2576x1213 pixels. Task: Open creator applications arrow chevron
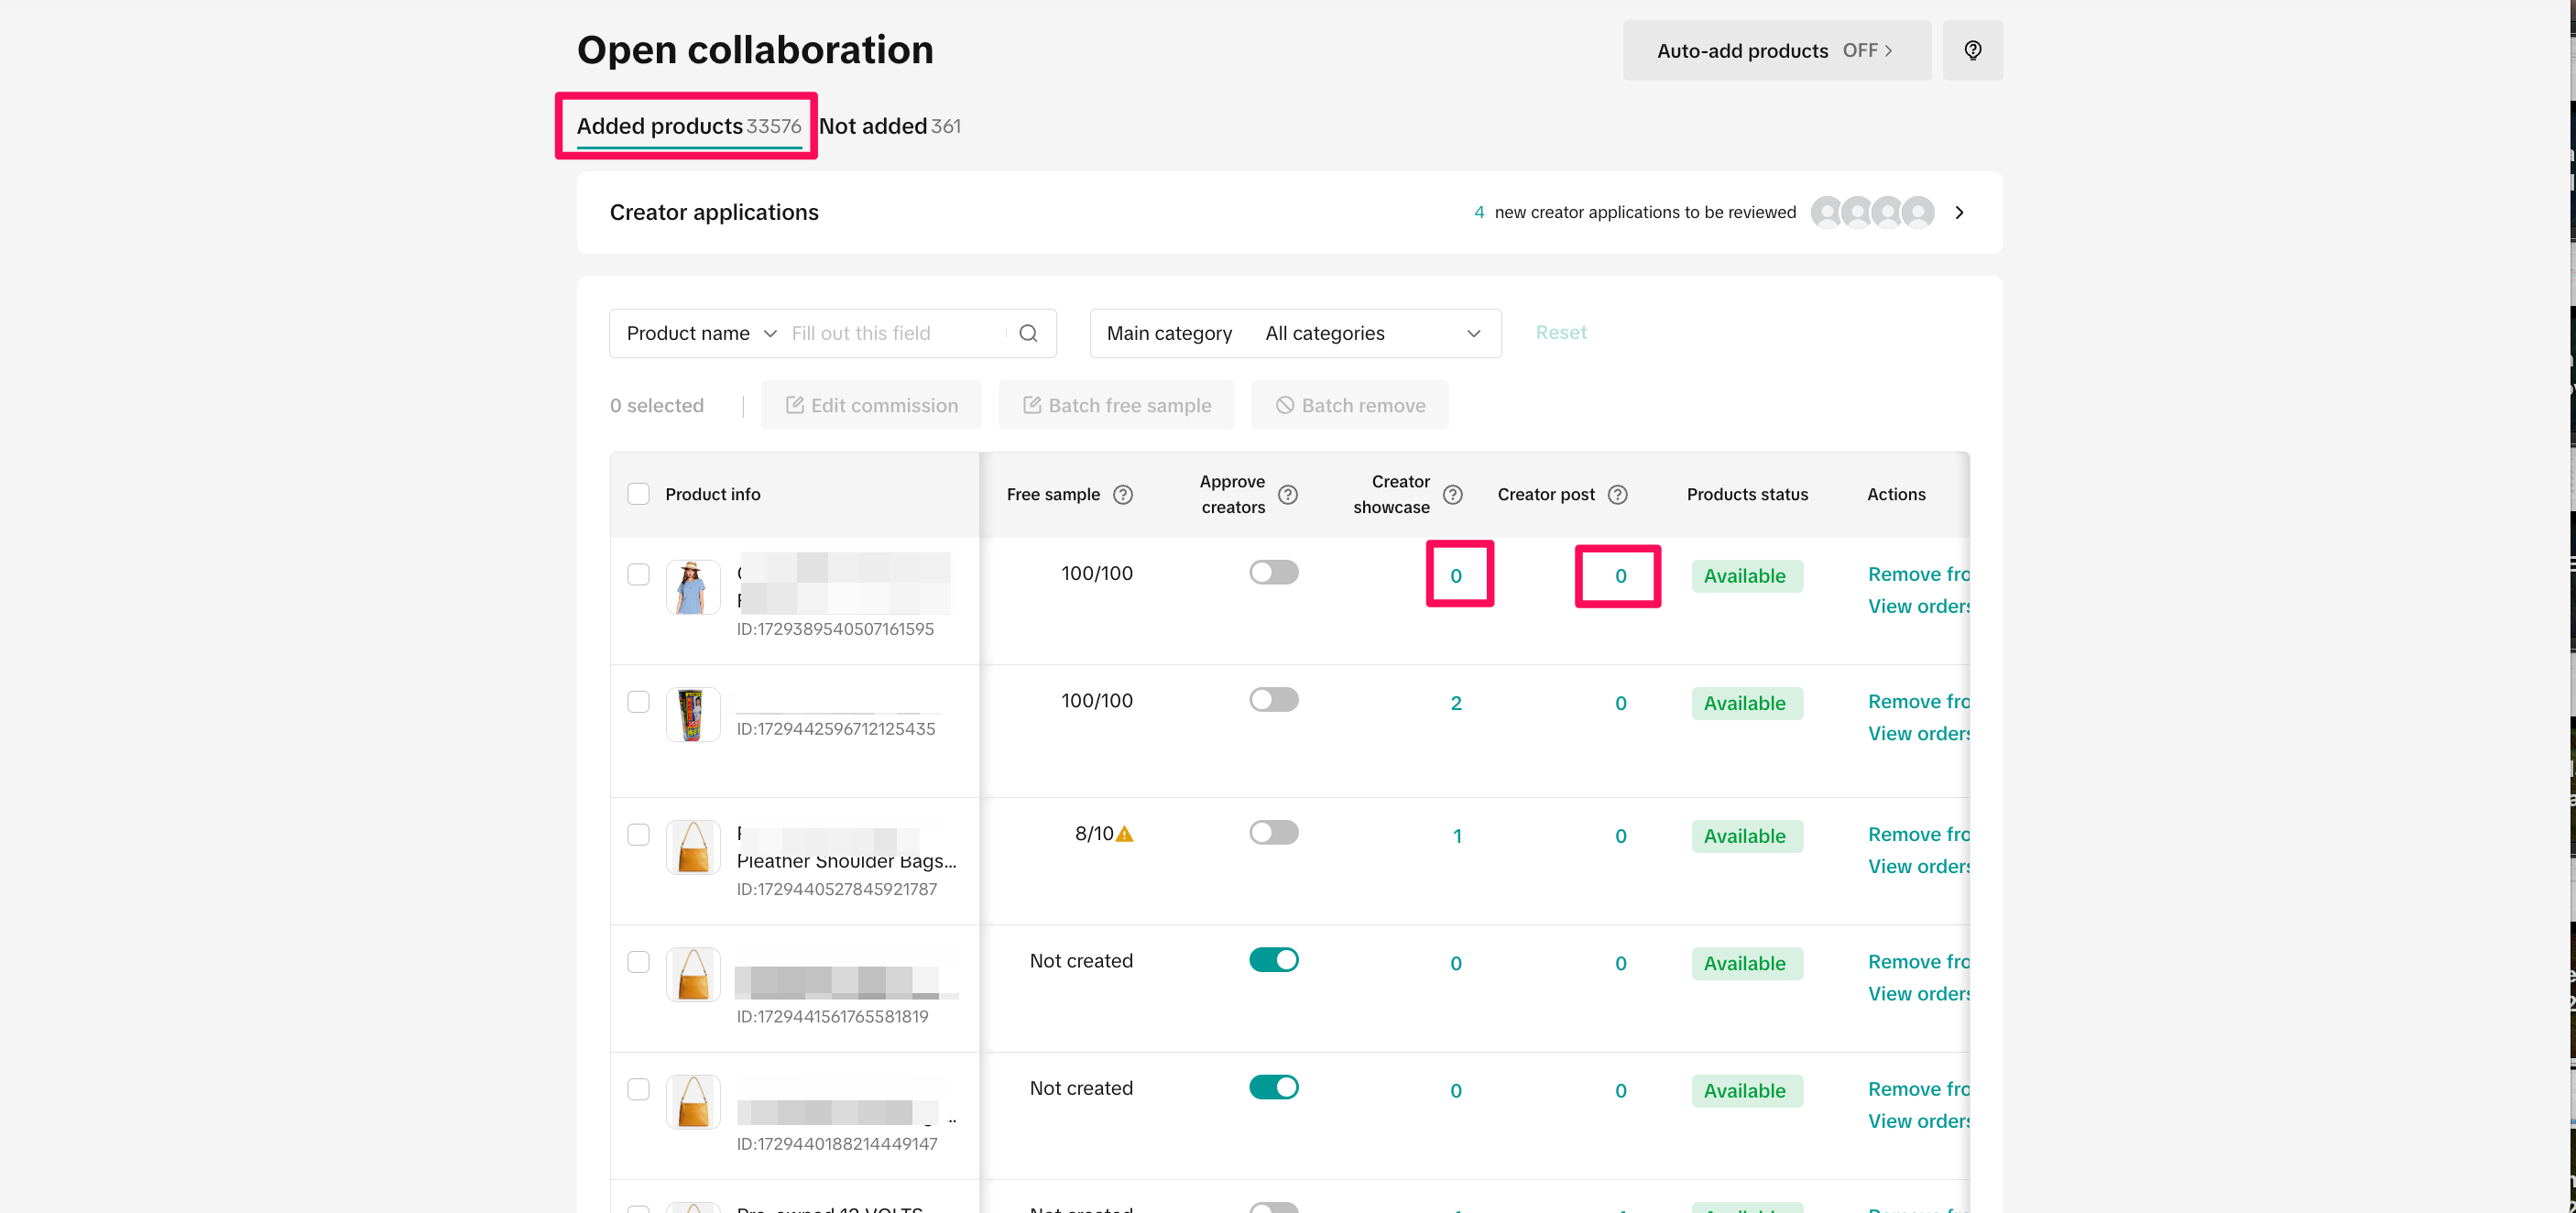point(1959,212)
